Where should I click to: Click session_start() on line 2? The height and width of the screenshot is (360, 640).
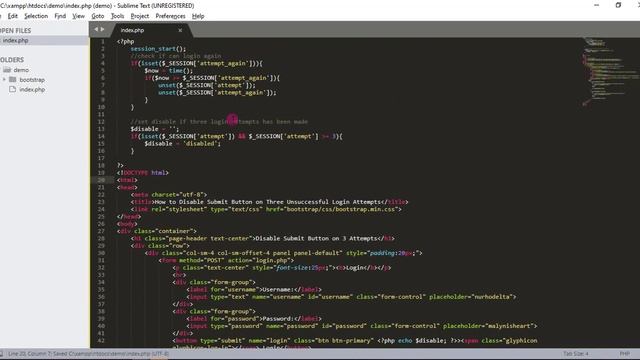point(158,49)
